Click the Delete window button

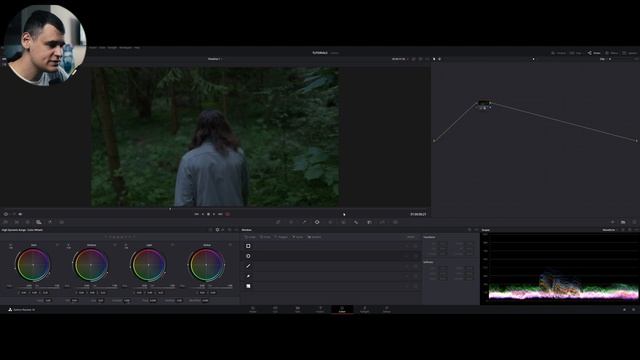point(411,237)
